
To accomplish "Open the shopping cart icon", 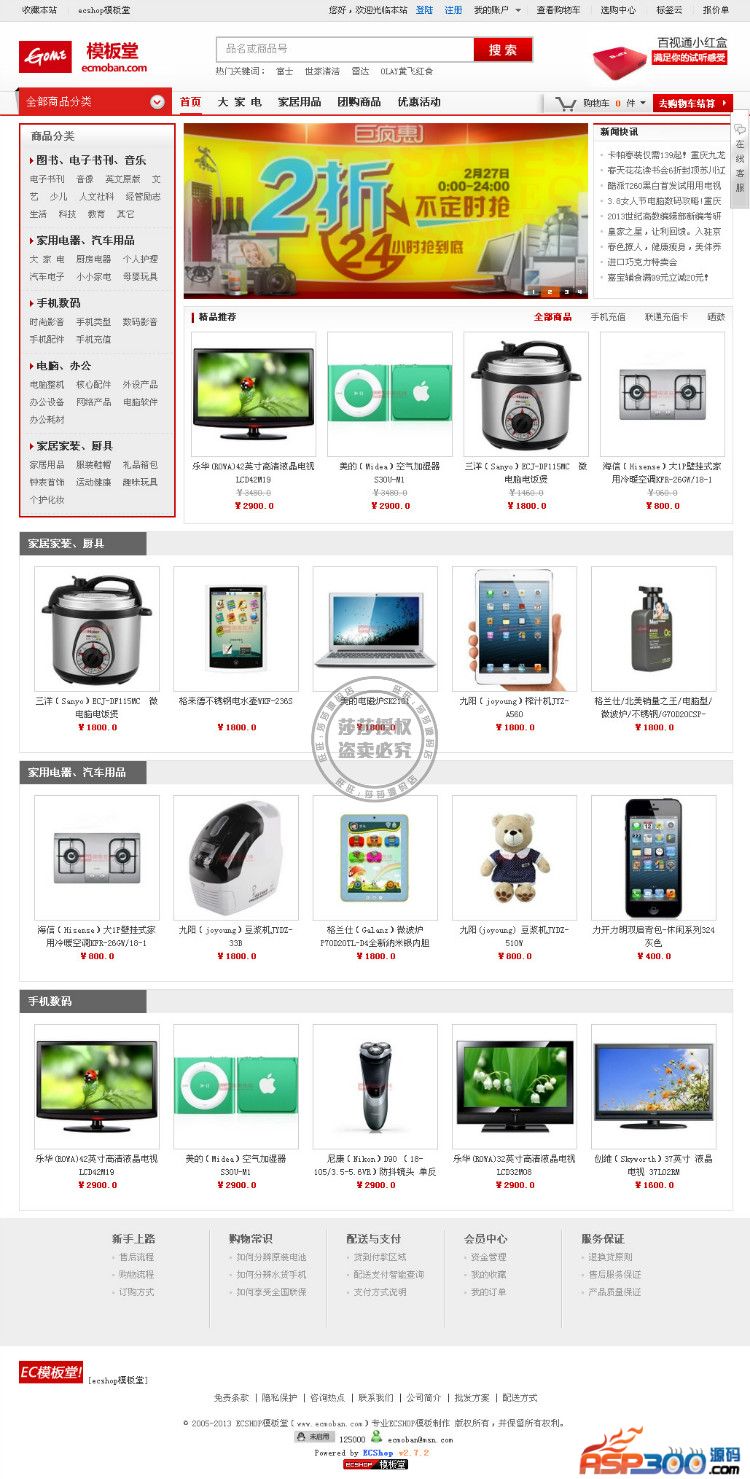I will [566, 102].
